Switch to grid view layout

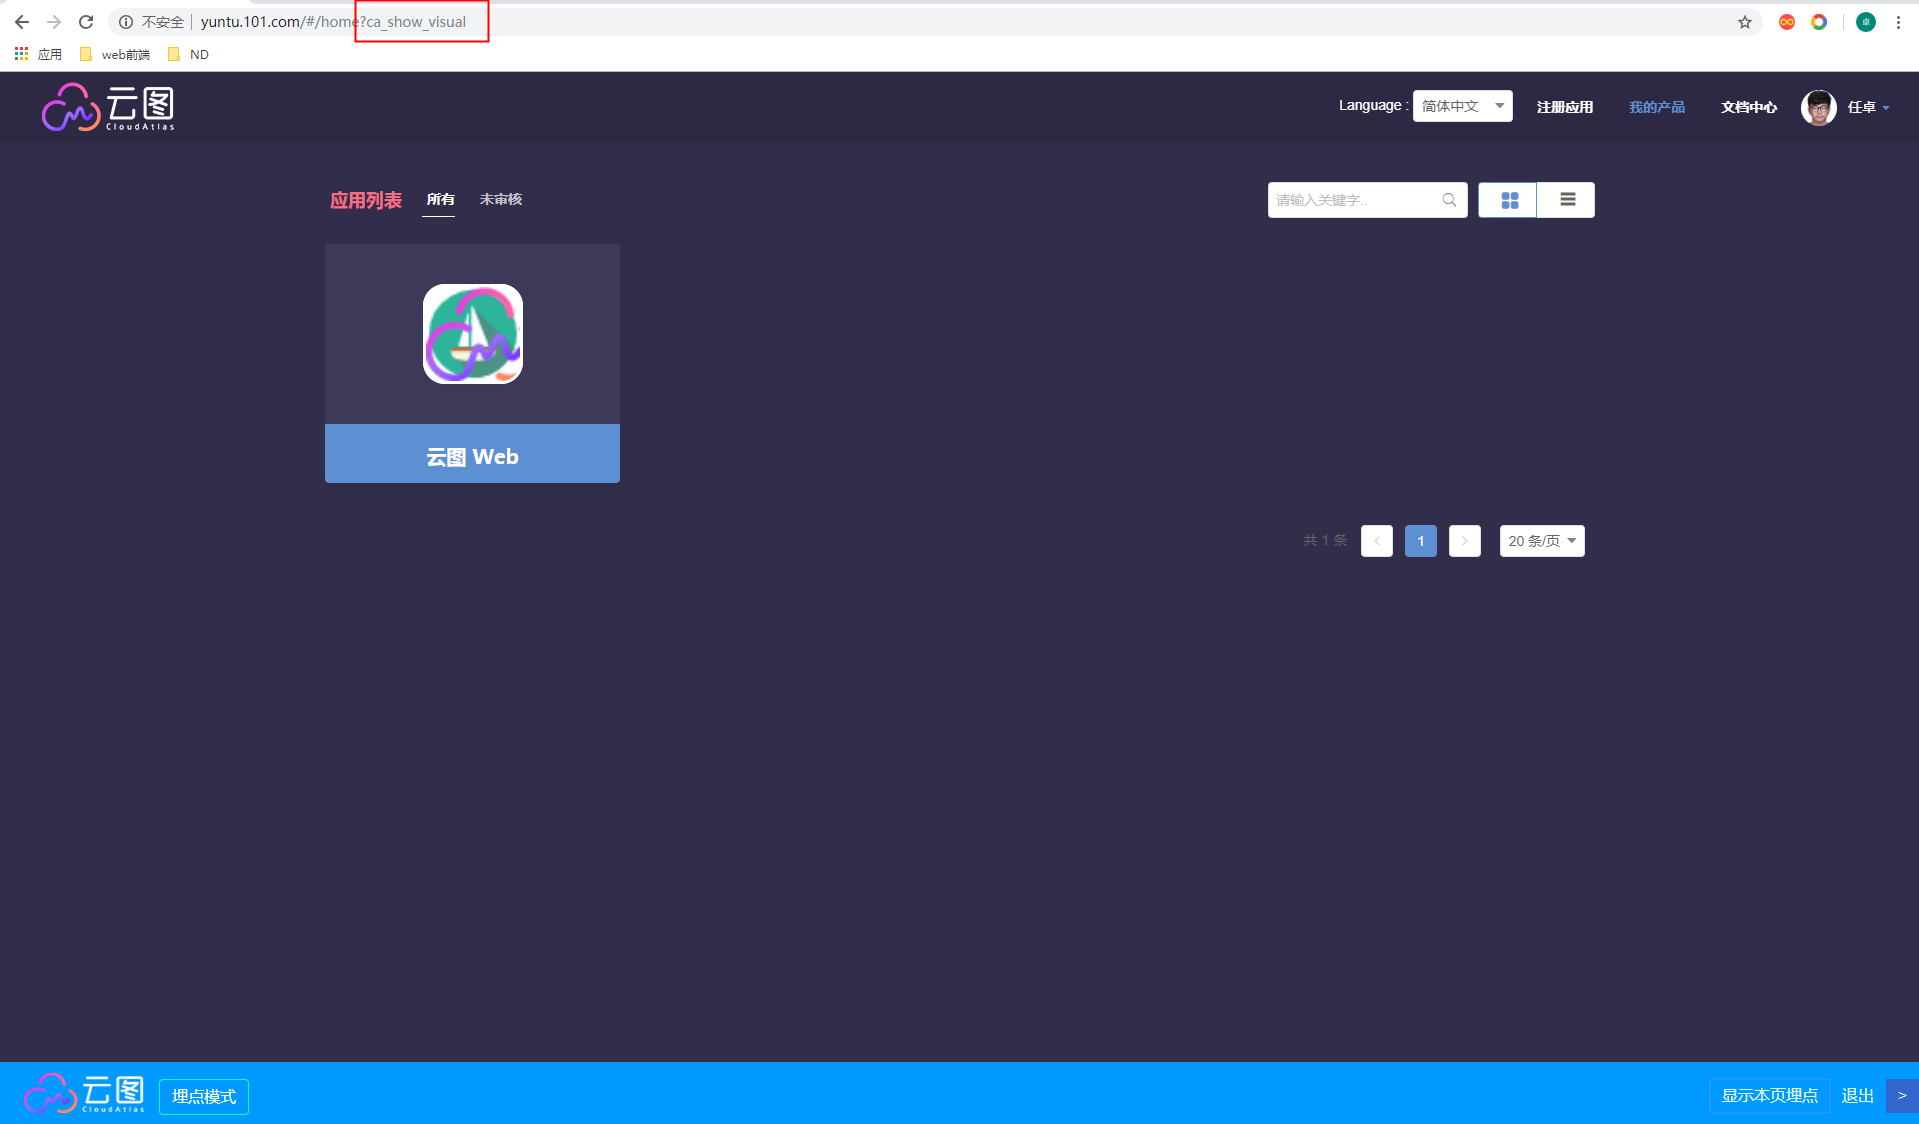[1508, 200]
